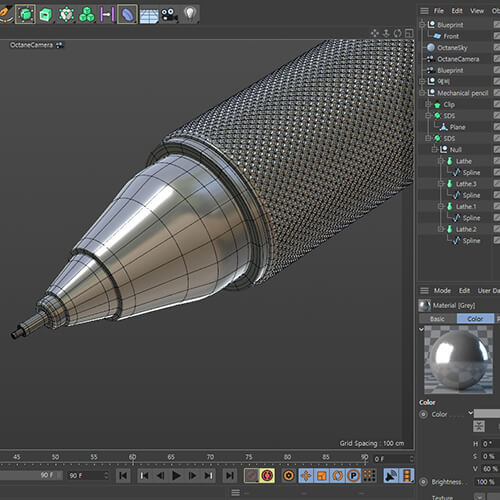Viewport: 500px width, 500px height.
Task: Click the viewport rotate-camera icon
Action: (397, 33)
